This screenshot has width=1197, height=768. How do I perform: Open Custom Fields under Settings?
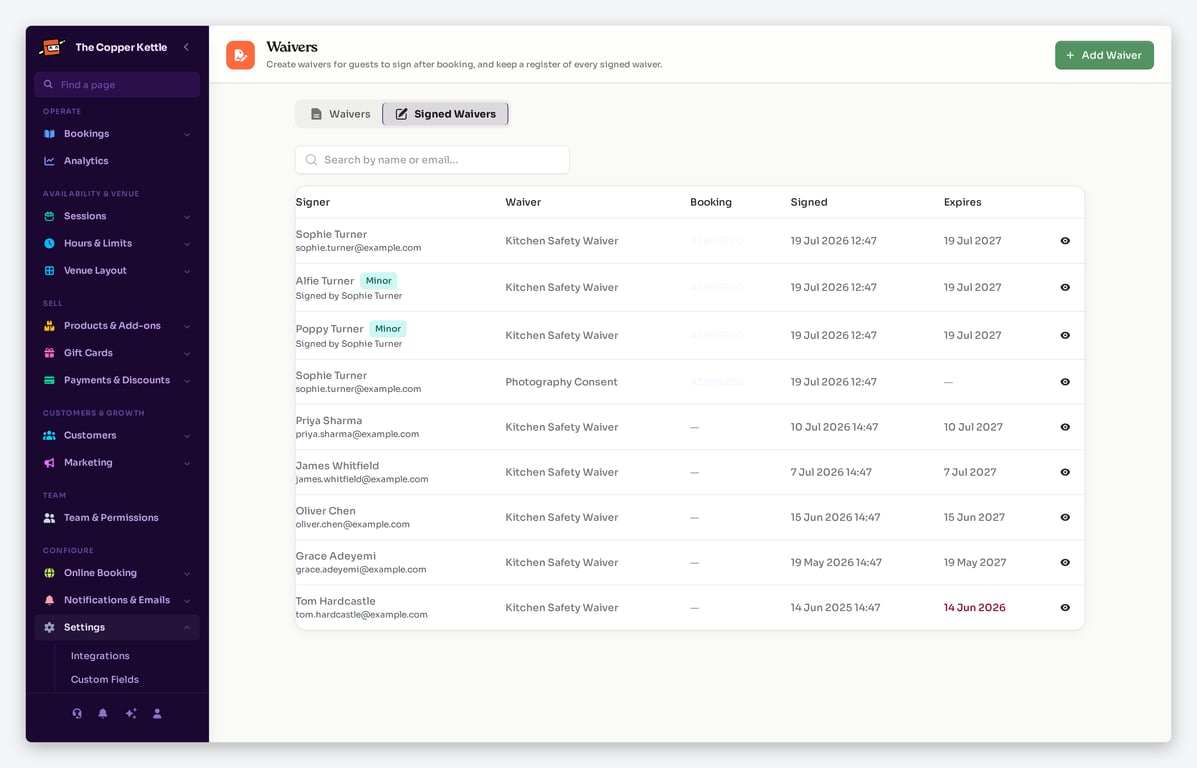tap(105, 679)
